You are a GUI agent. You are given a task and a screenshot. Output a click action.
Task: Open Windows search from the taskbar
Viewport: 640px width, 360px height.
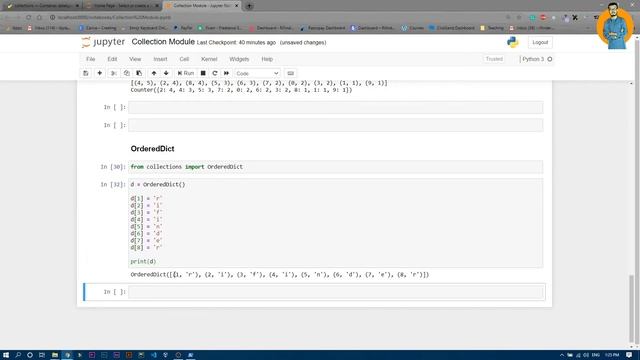coord(18,355)
